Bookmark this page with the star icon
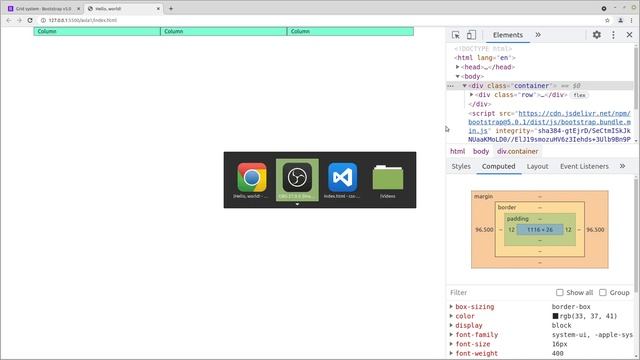640x360 pixels. 607,20
